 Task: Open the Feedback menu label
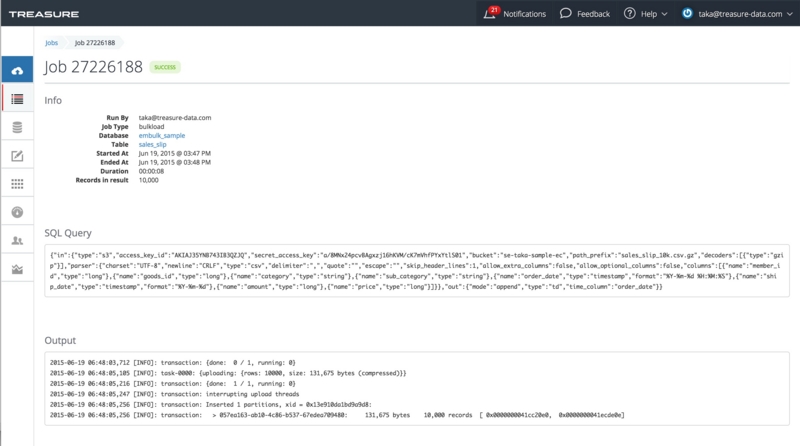coord(593,14)
